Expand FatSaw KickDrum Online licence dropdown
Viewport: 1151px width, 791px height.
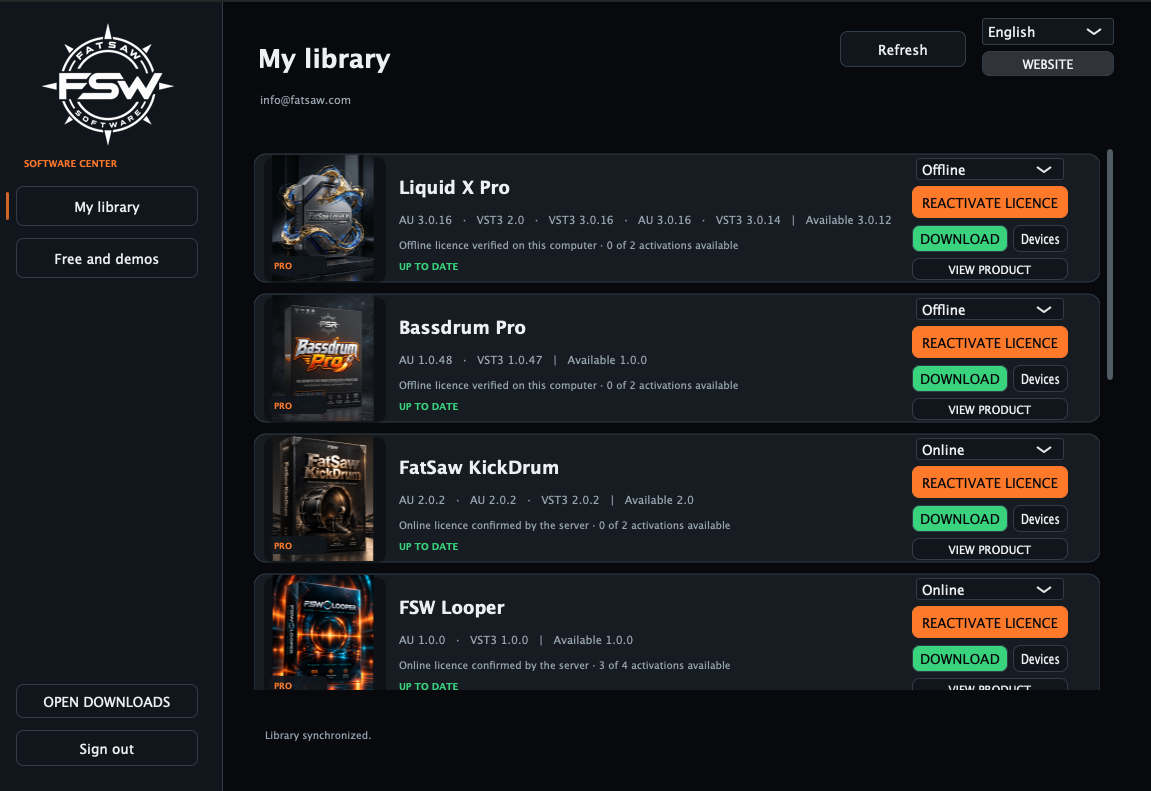pos(989,450)
